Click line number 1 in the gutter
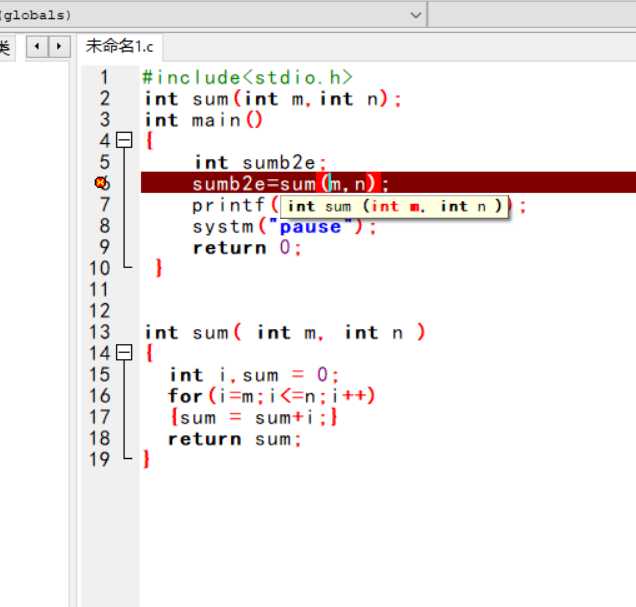The image size is (636, 607). tap(105, 77)
